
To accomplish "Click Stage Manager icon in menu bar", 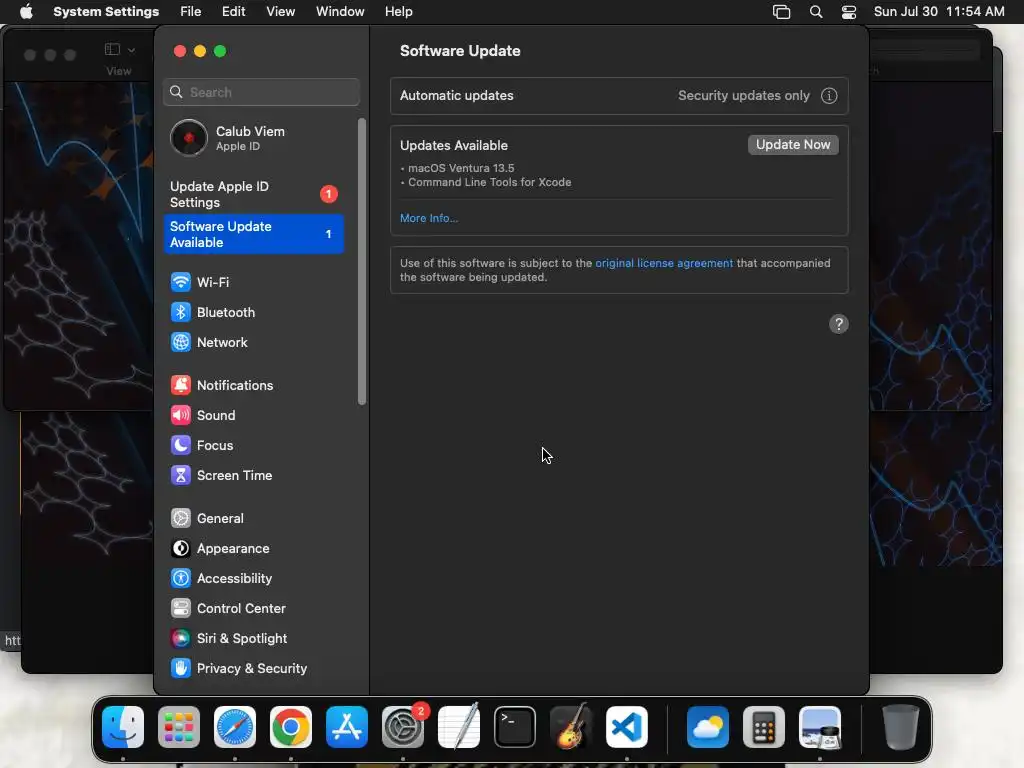I will (x=781, y=12).
